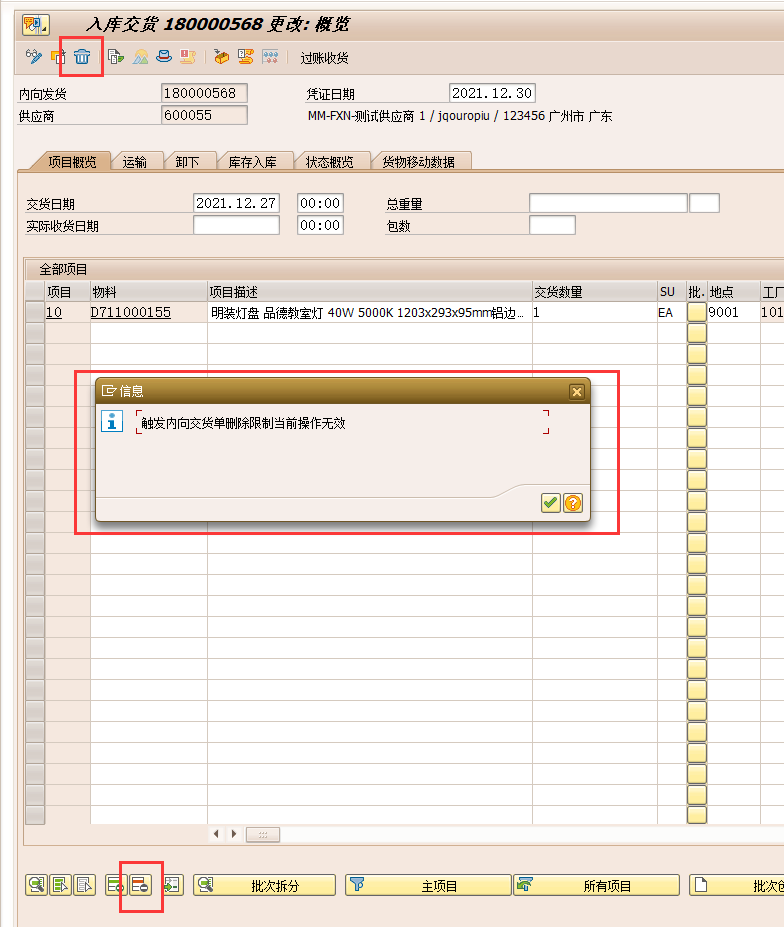Switch to the 项目概览 tab
The height and width of the screenshot is (927, 784).
click(x=72, y=161)
